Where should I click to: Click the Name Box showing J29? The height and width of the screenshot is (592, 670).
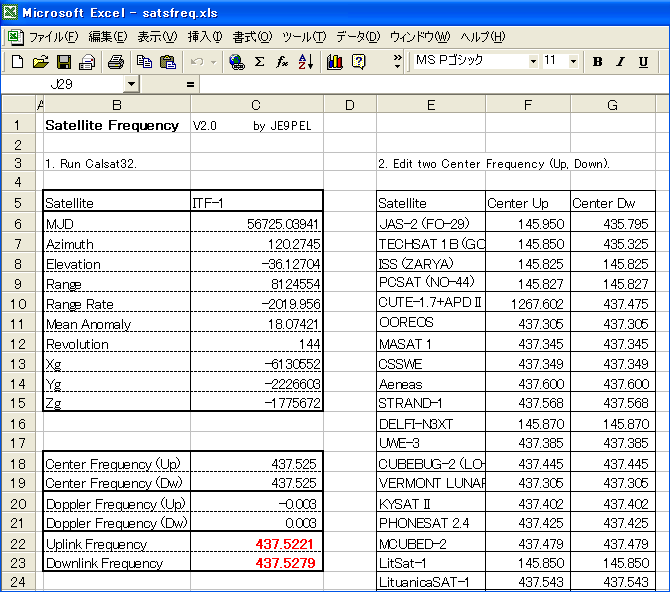click(x=62, y=84)
